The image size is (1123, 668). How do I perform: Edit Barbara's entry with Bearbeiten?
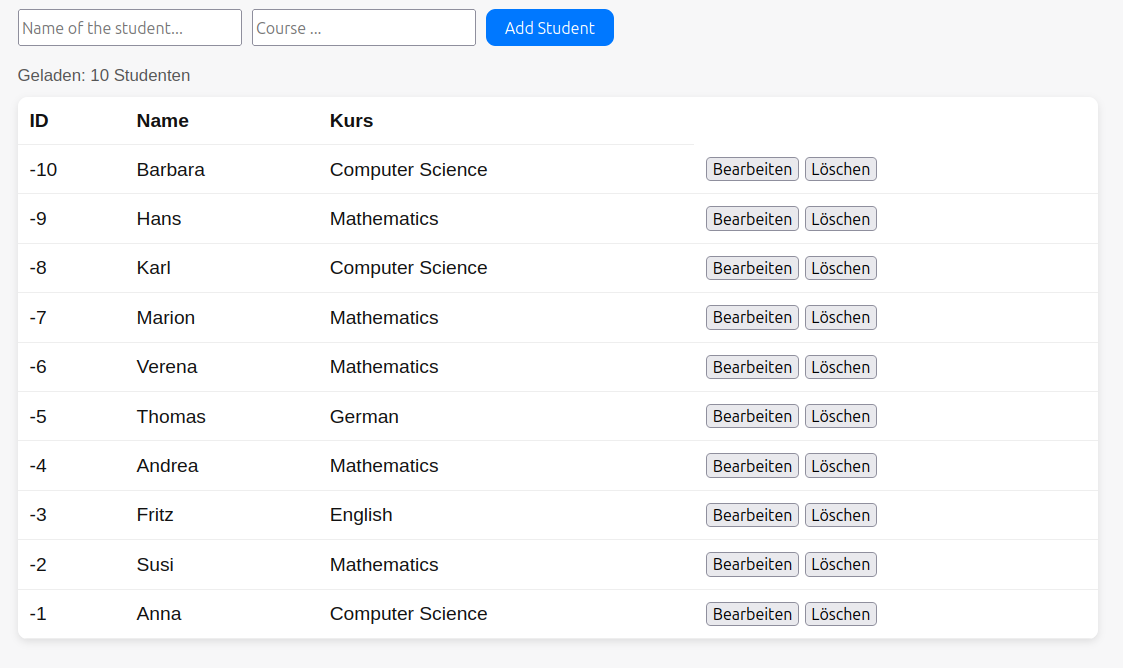click(752, 169)
